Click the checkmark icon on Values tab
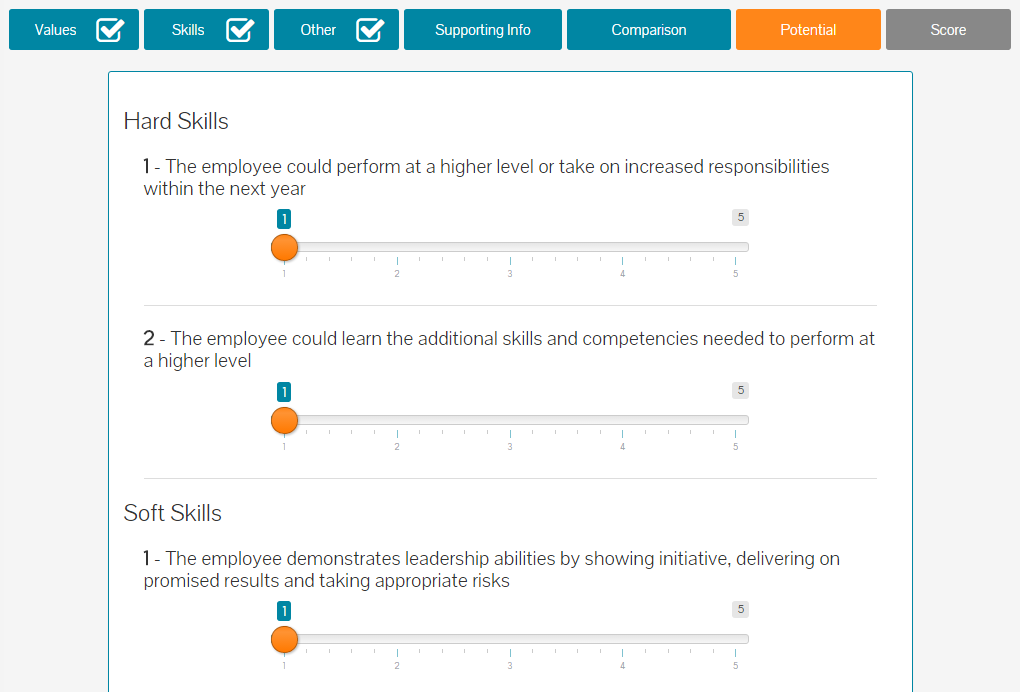 click(x=110, y=29)
